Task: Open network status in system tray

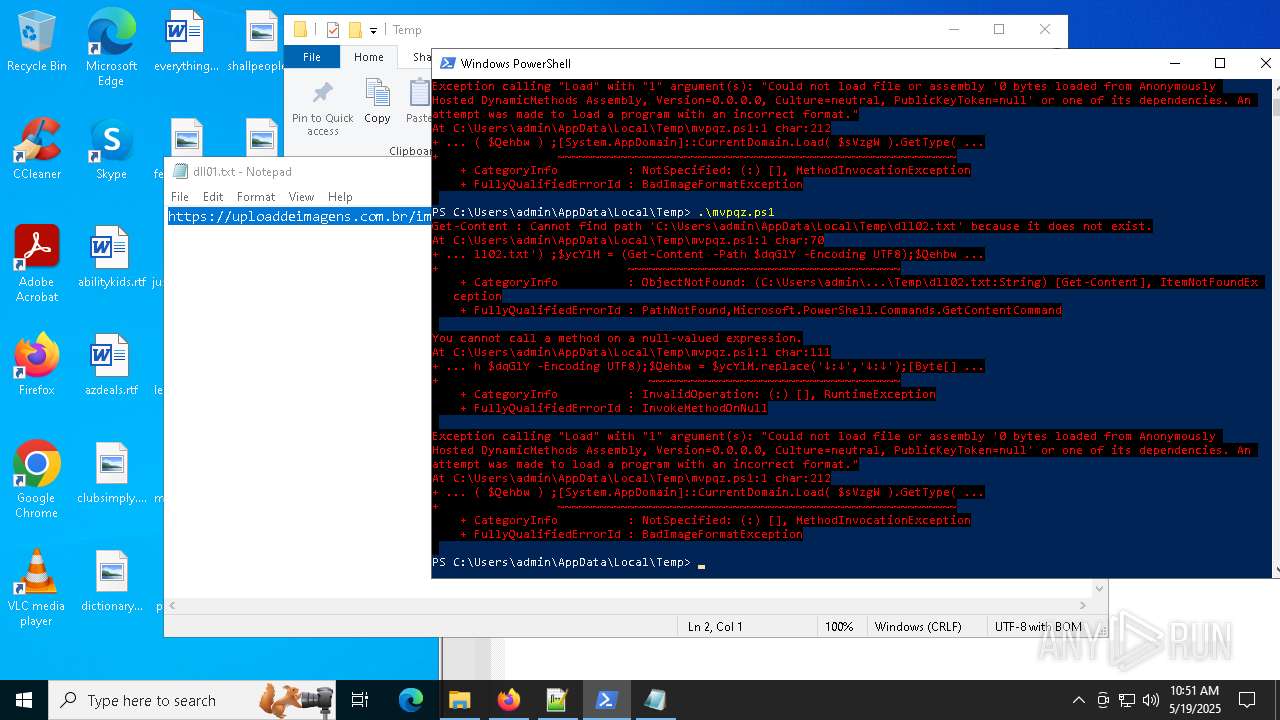Action: [x=1126, y=700]
